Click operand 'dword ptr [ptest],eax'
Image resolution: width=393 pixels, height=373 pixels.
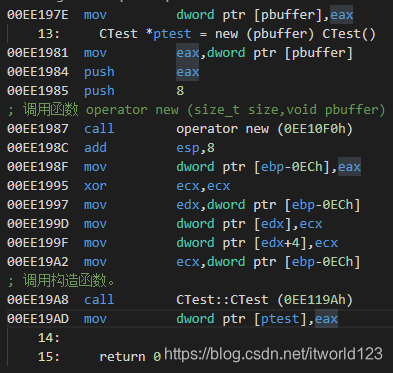click(257, 319)
